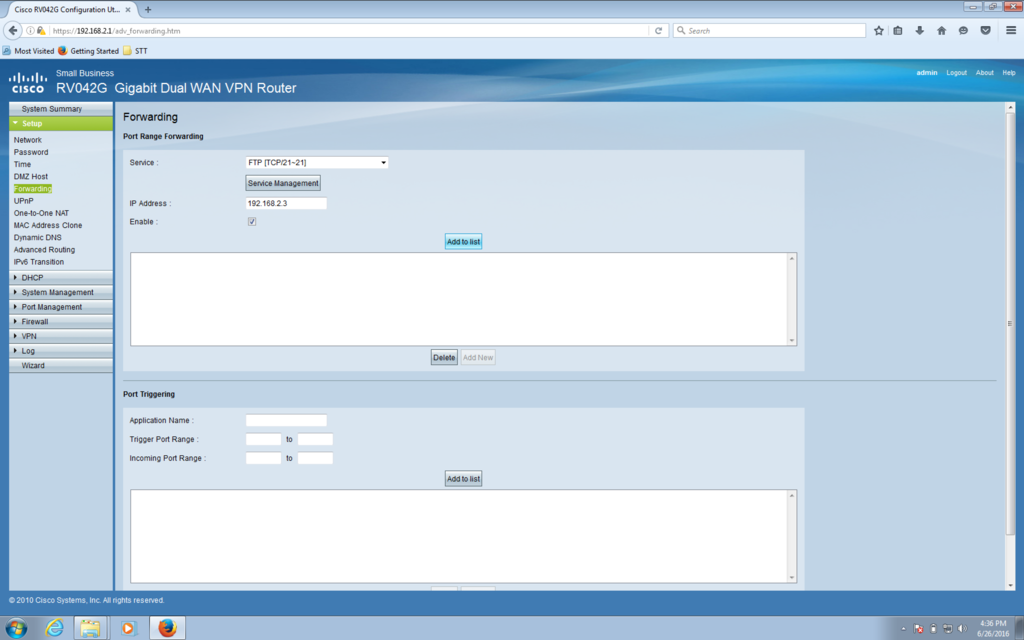Open the STT bookmark folder
The width and height of the screenshot is (1024, 640).
pyautogui.click(x=135, y=51)
